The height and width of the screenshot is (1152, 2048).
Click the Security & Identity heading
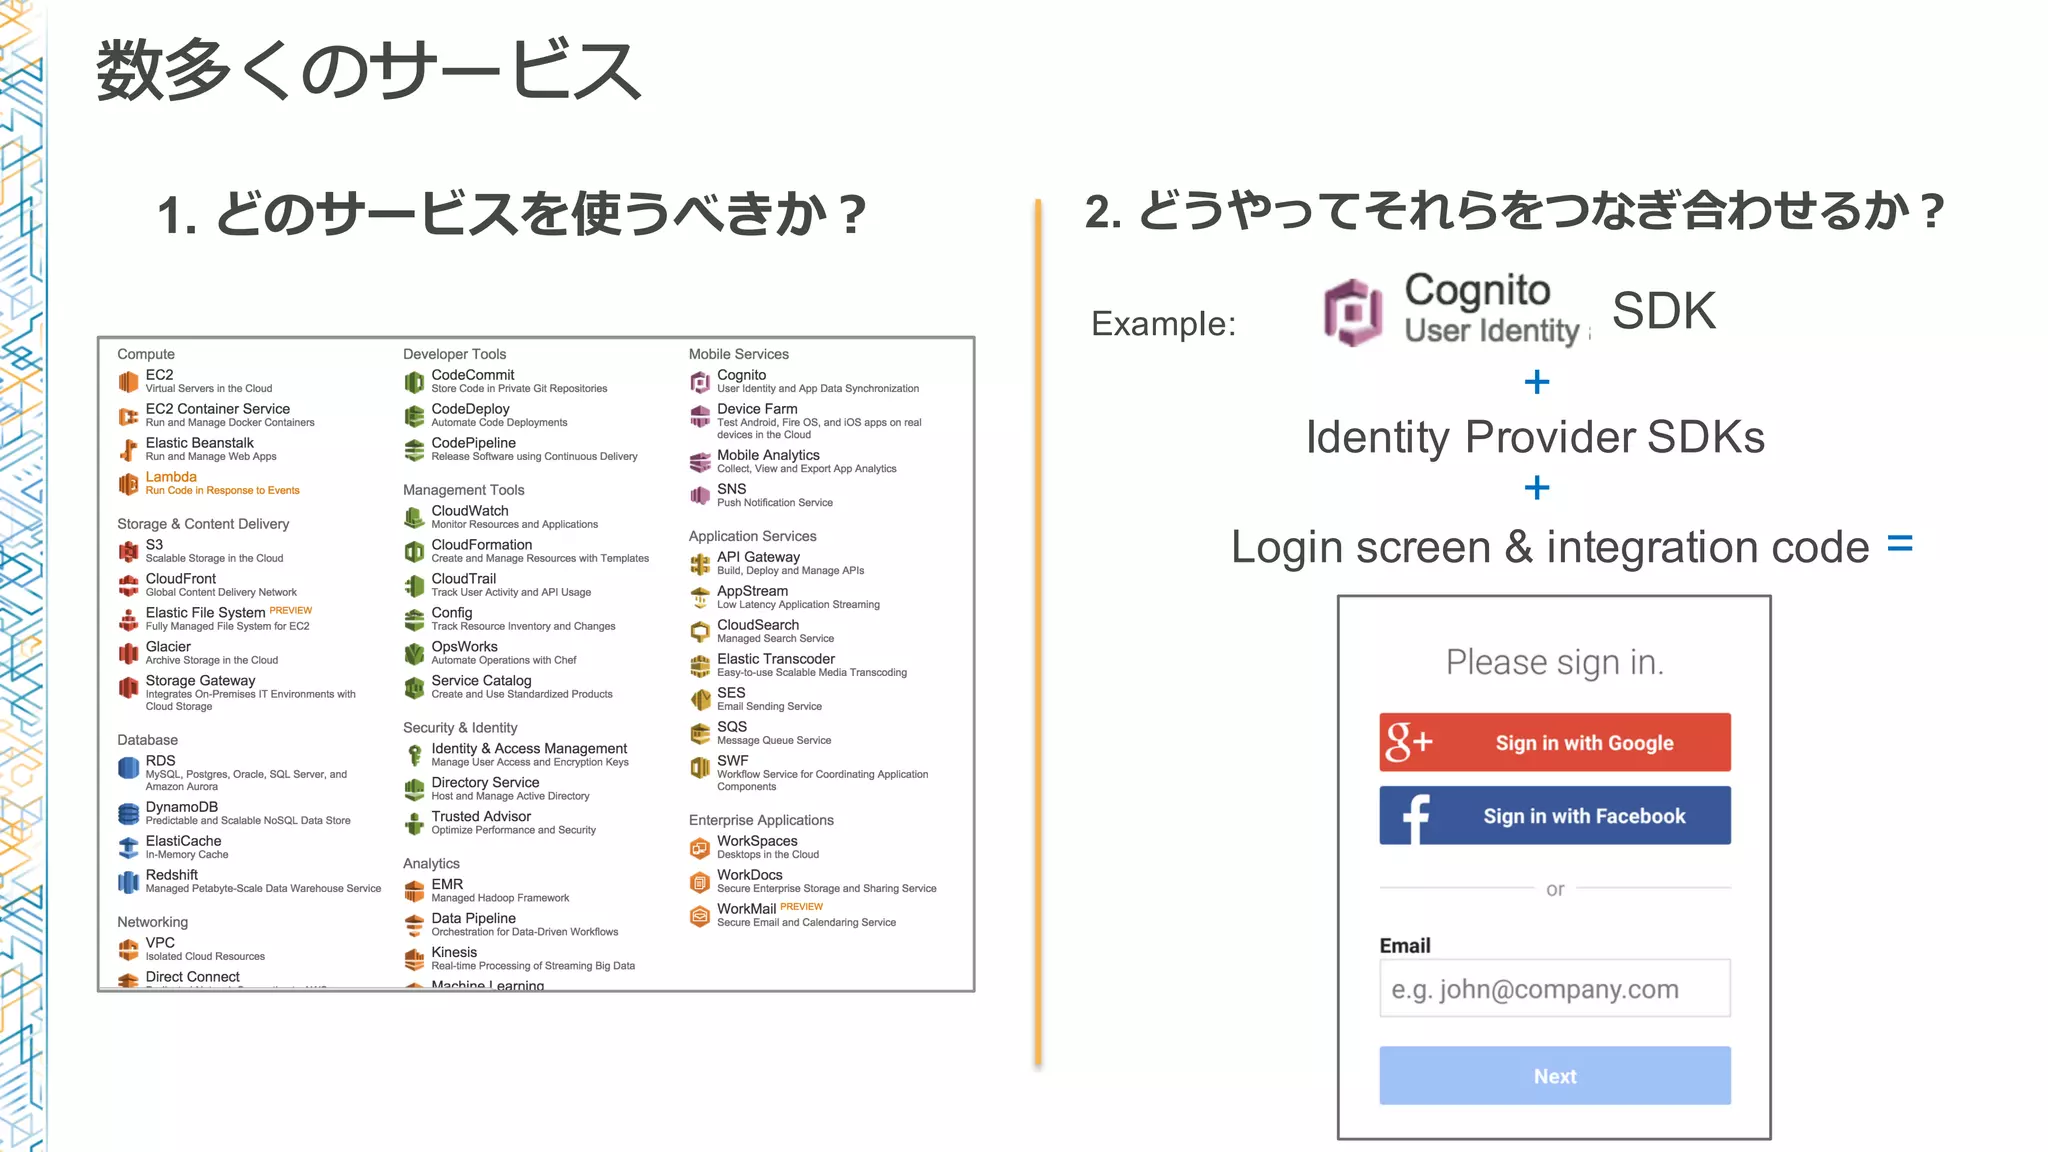(460, 728)
